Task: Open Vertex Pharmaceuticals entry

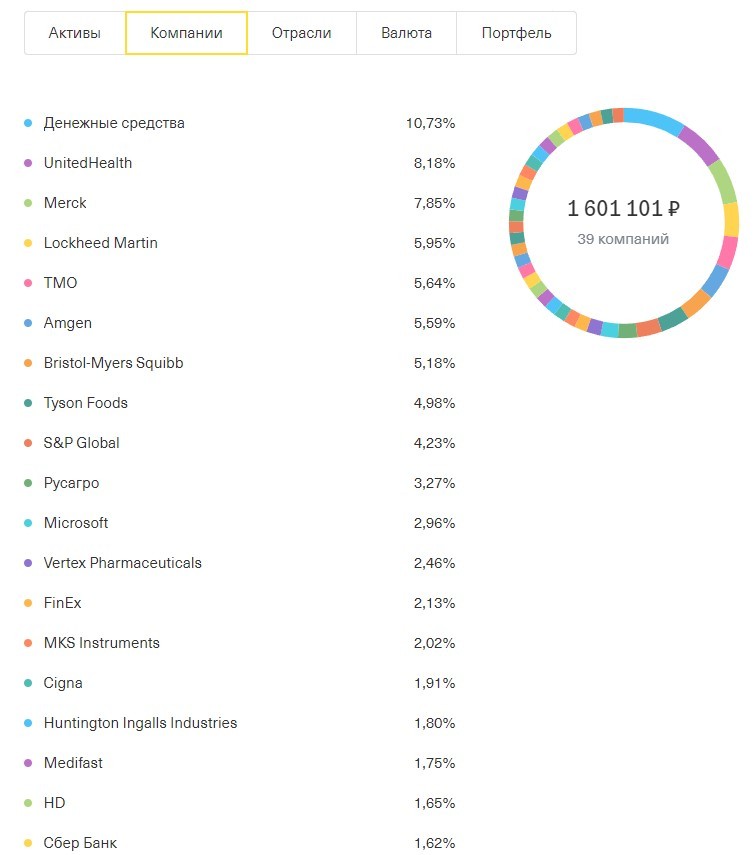Action: click(x=240, y=563)
